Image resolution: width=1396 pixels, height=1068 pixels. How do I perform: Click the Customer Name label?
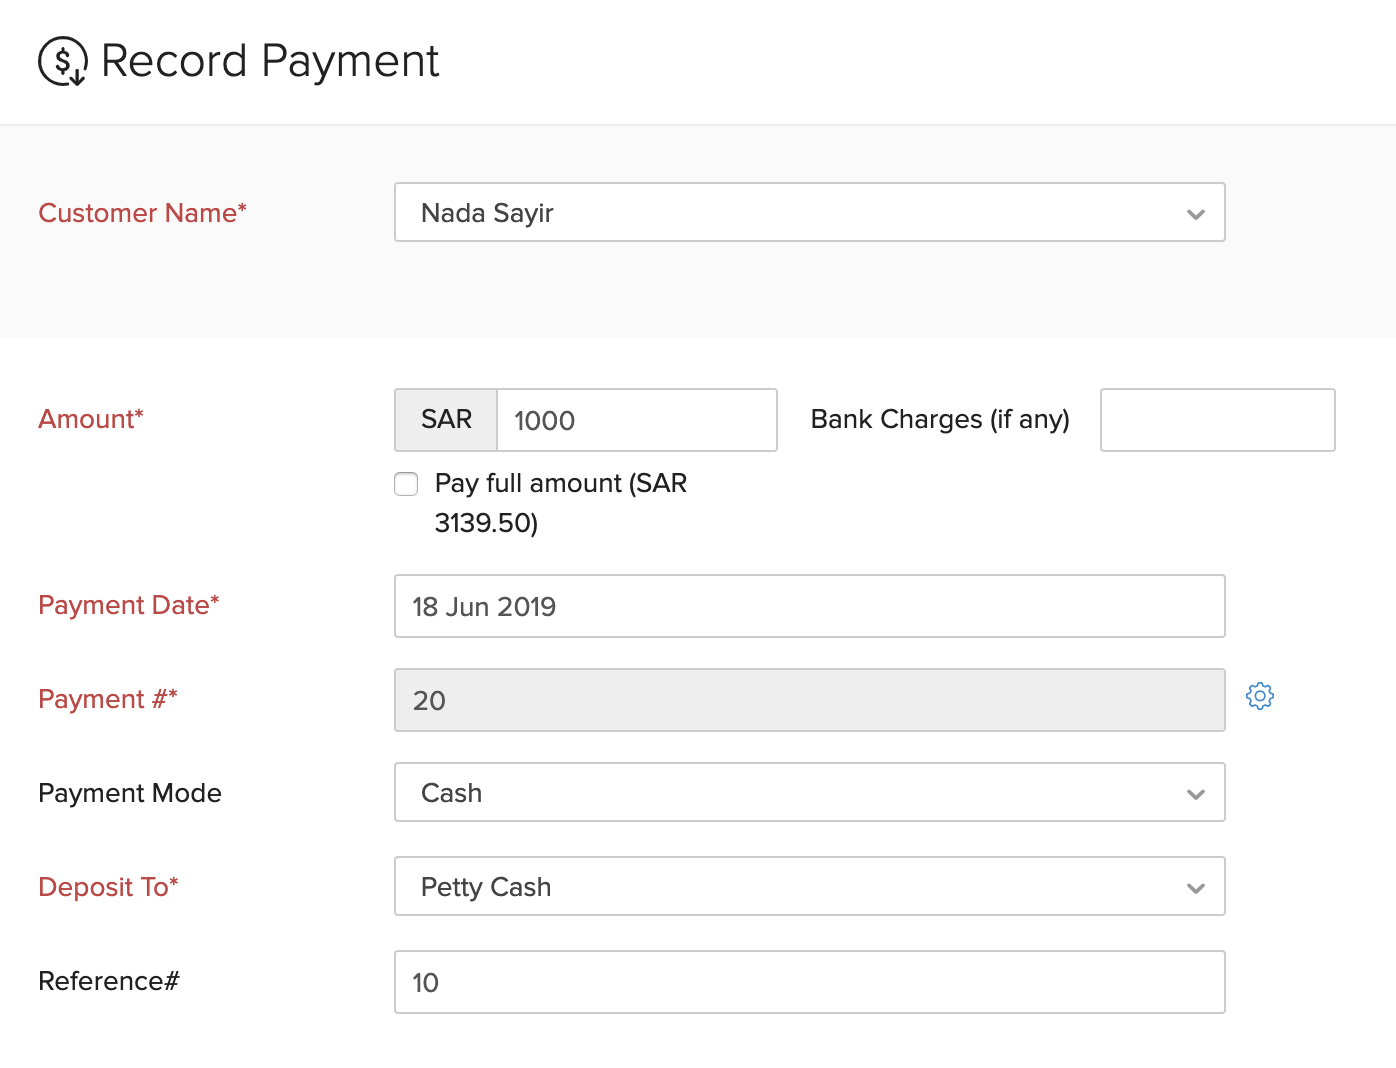[142, 213]
